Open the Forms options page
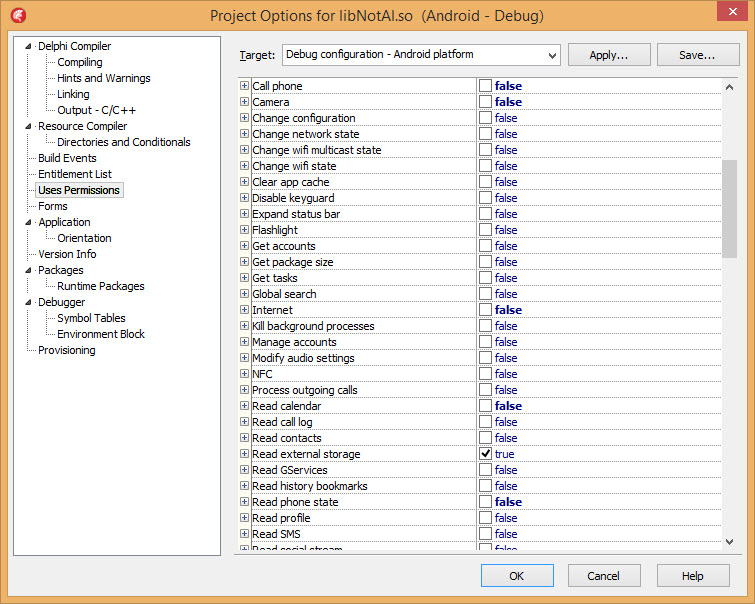The height and width of the screenshot is (604, 755). click(x=53, y=206)
